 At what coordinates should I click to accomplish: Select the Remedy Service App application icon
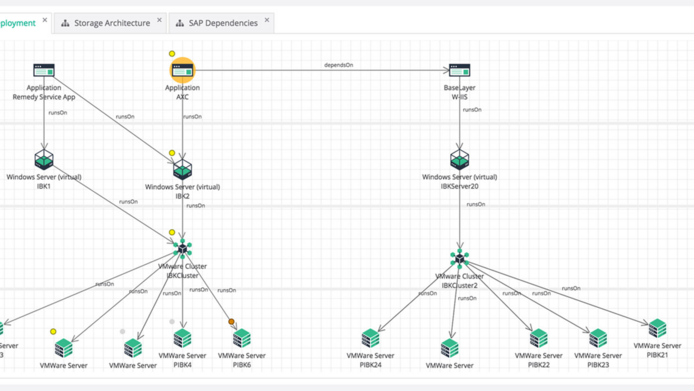44,70
